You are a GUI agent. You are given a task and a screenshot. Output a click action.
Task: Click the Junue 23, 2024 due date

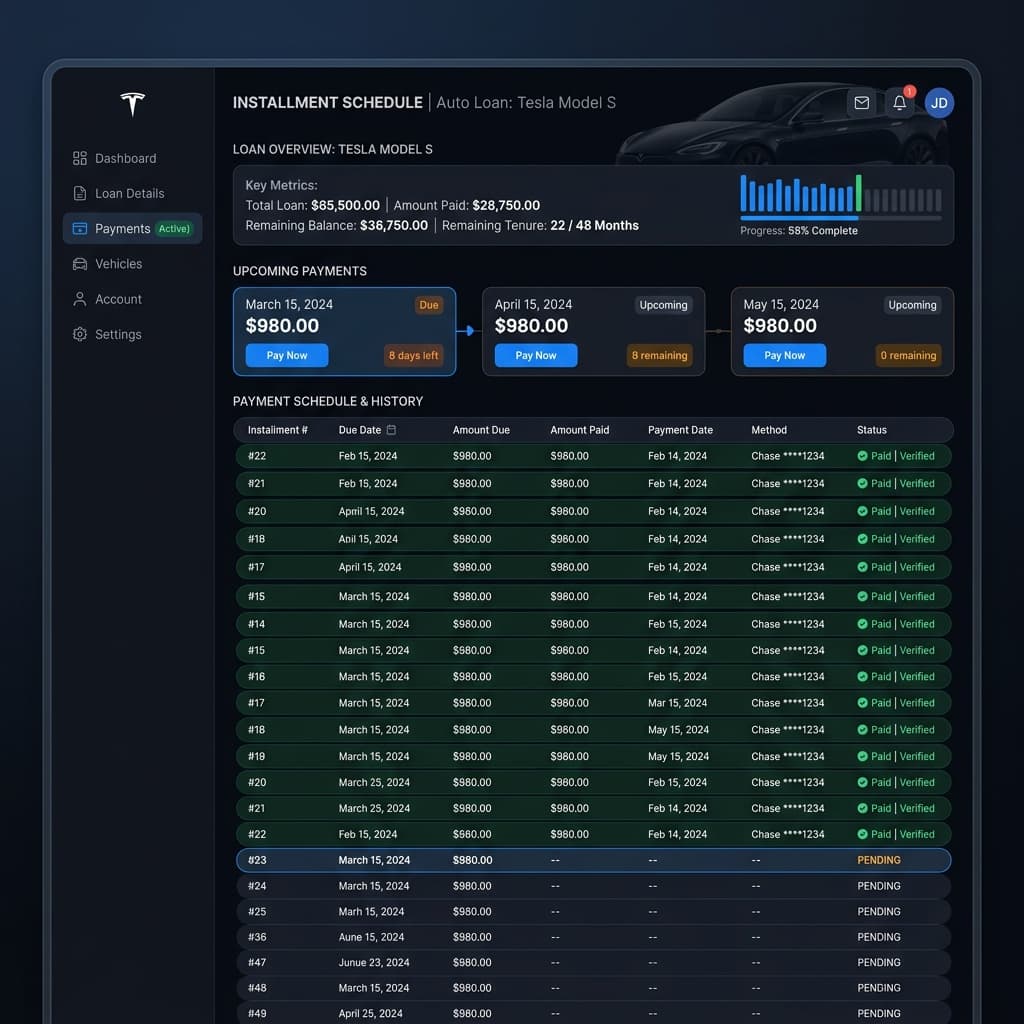(374, 962)
